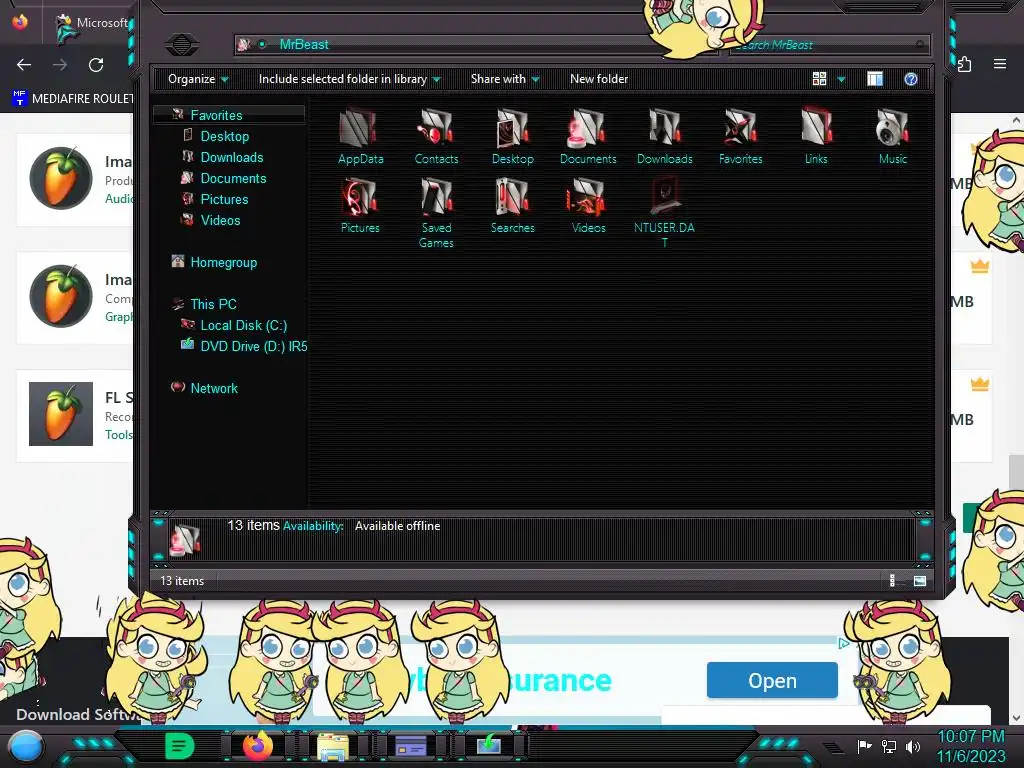Image resolution: width=1024 pixels, height=768 pixels.
Task: Select the Desktop folder in file pane
Action: pos(513,136)
